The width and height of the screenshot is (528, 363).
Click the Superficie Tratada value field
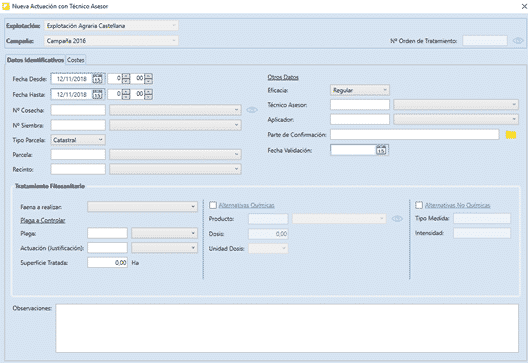tap(107, 263)
